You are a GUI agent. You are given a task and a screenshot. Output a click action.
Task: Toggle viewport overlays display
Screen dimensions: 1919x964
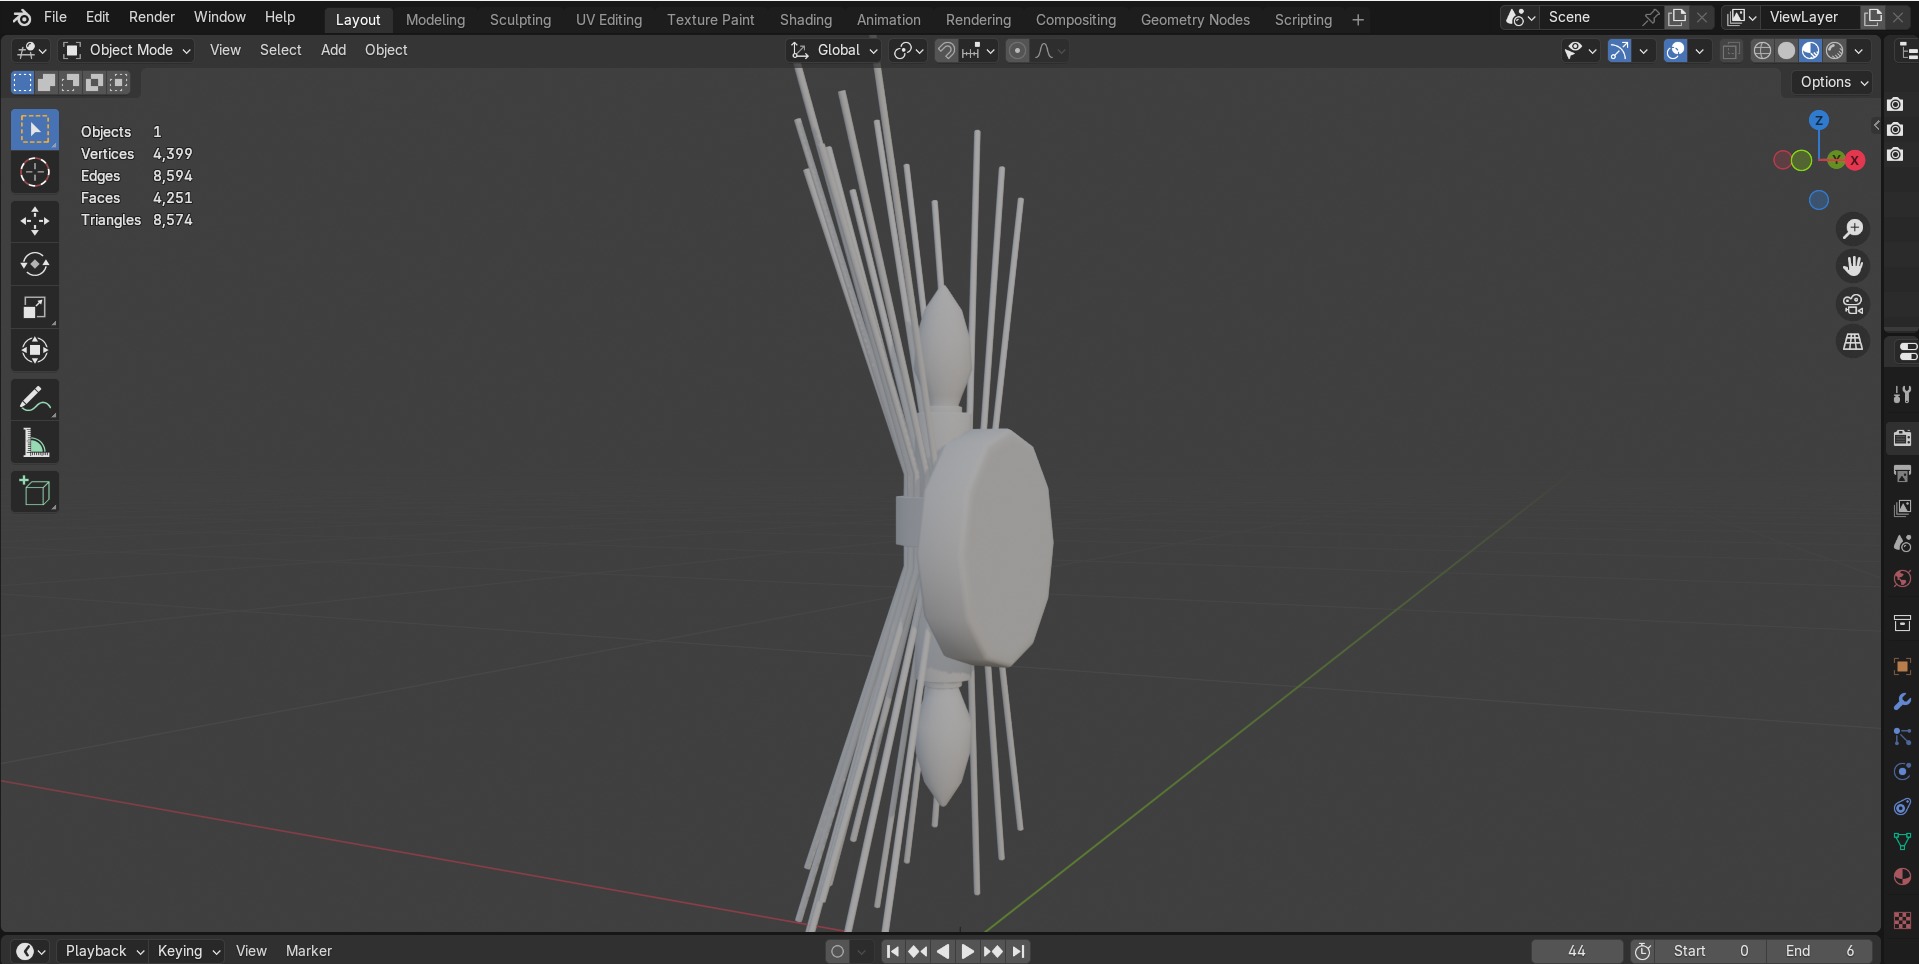[1675, 50]
